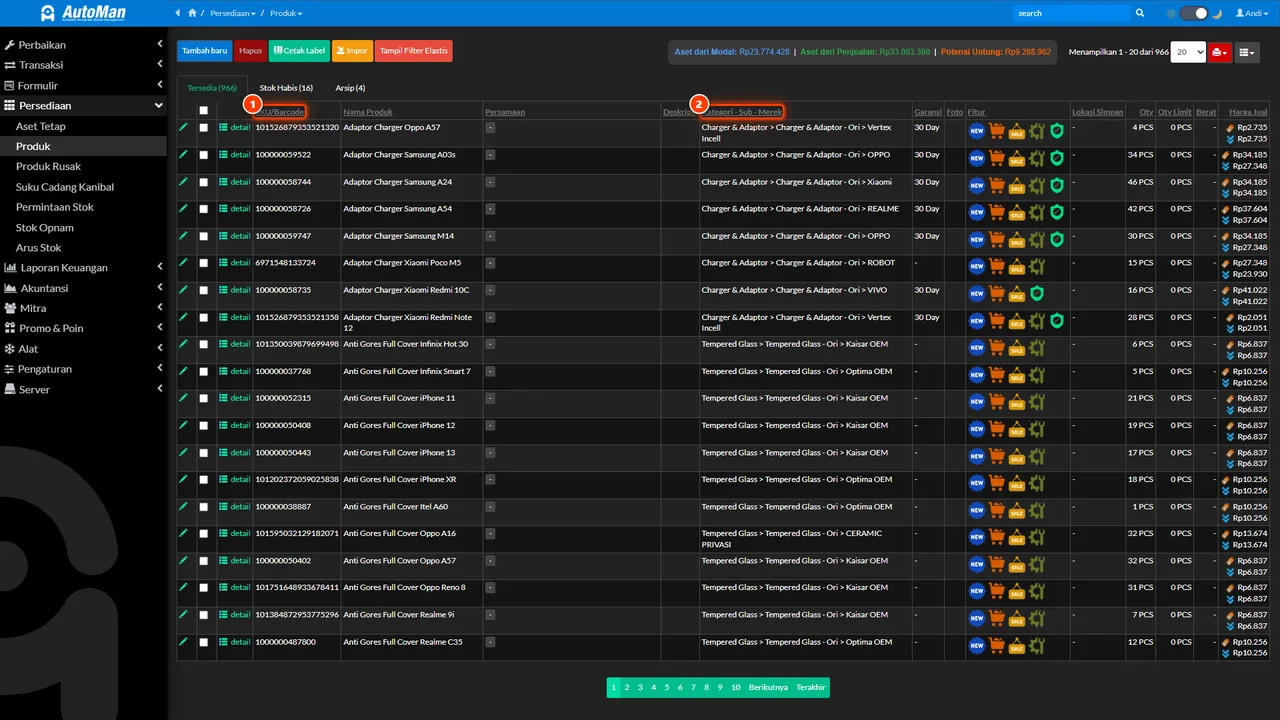Check the box for Anti Gores Full Cover Infinix Smart 7
The height and width of the screenshot is (720, 1280).
[x=204, y=371]
